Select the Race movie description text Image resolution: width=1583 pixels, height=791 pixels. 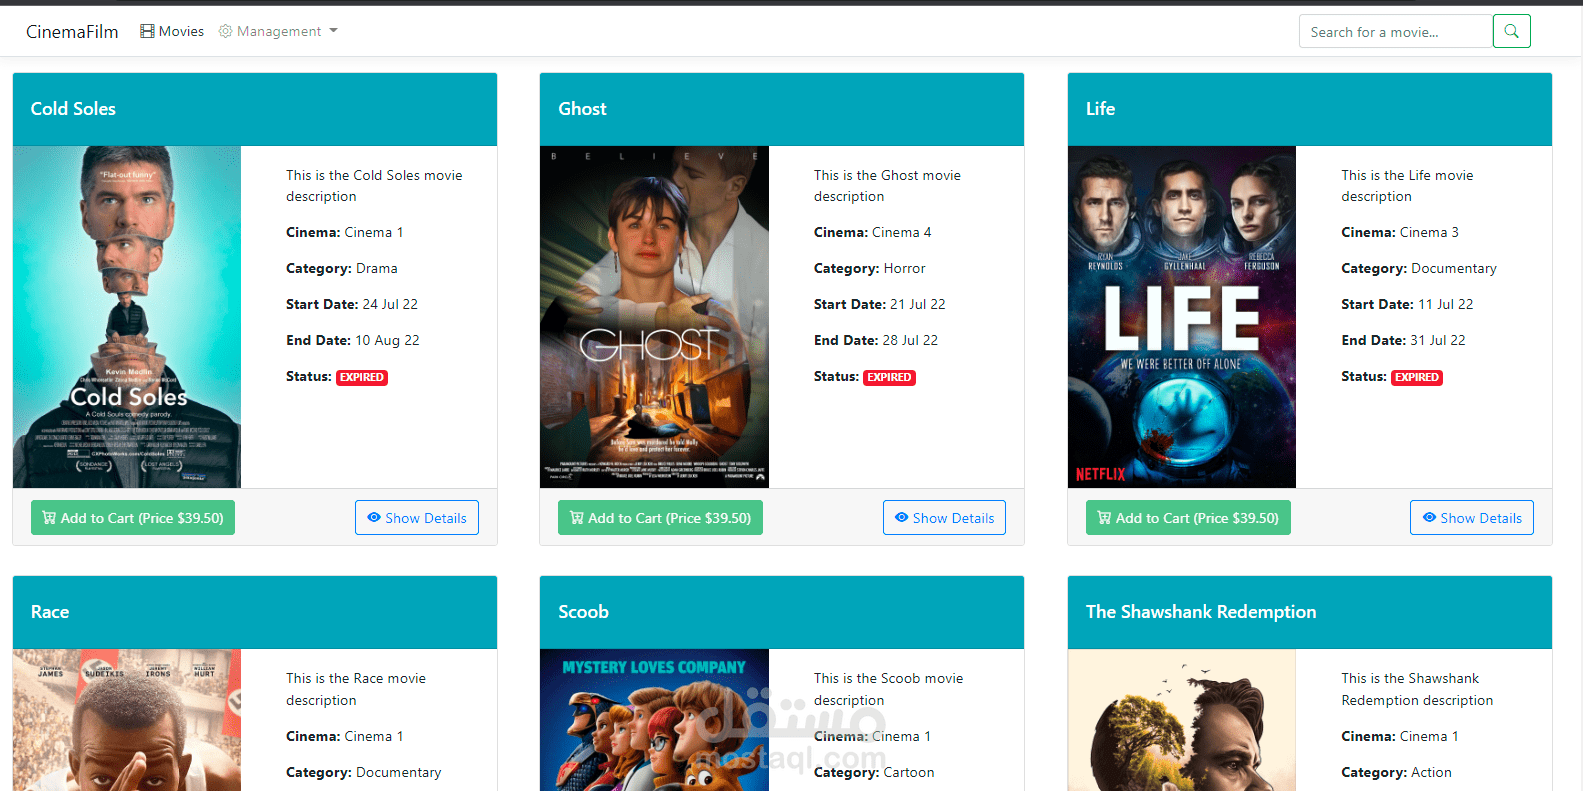[356, 689]
